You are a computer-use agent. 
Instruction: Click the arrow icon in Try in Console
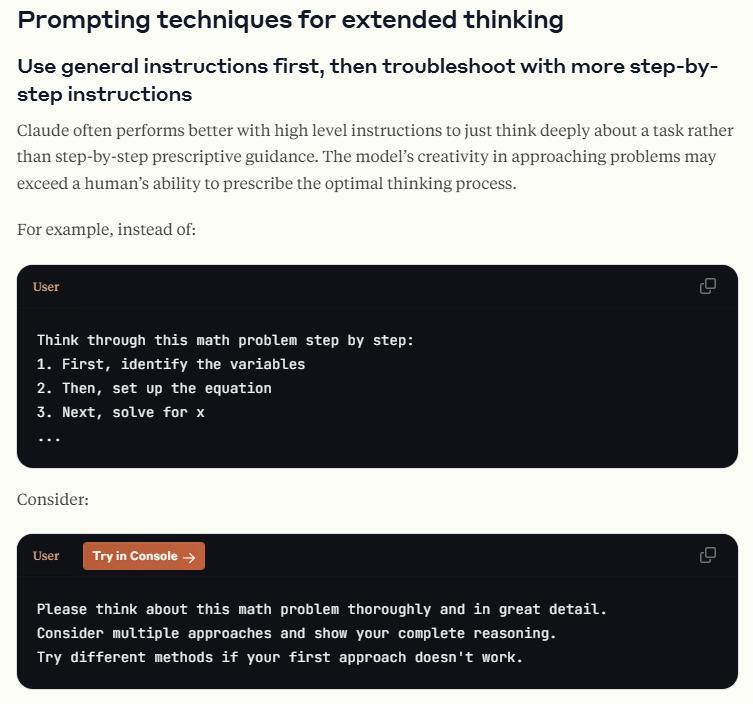pos(189,557)
